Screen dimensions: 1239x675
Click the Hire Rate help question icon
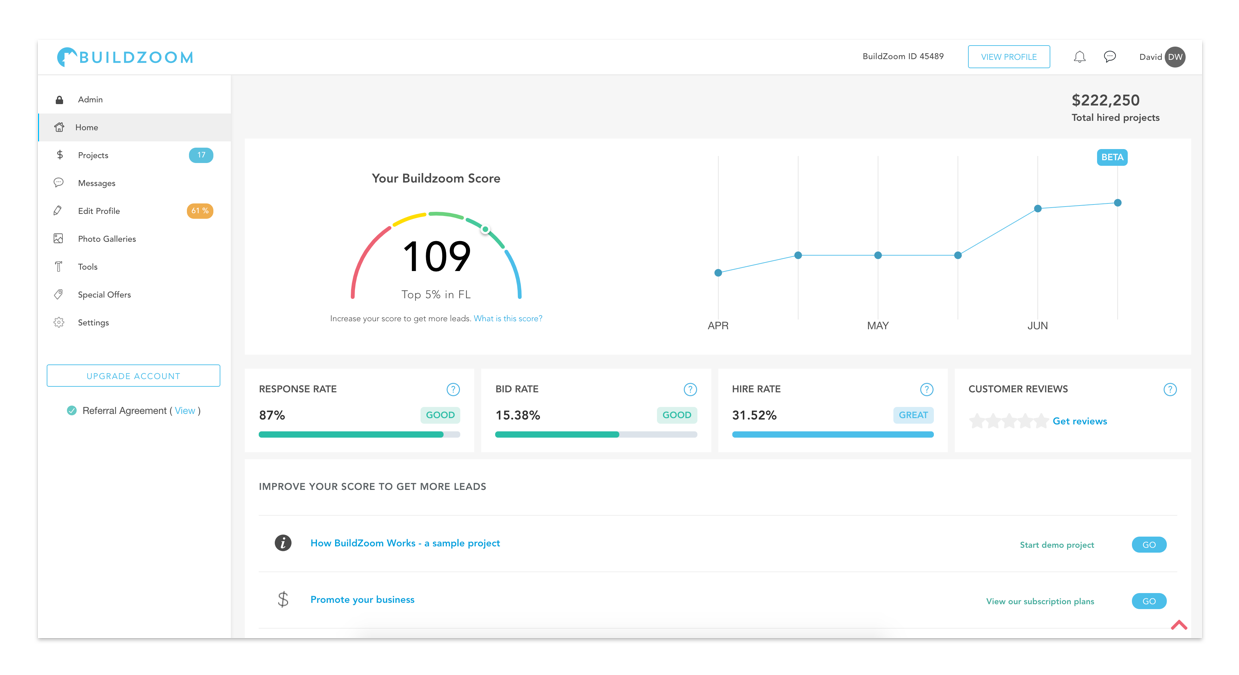coord(926,389)
